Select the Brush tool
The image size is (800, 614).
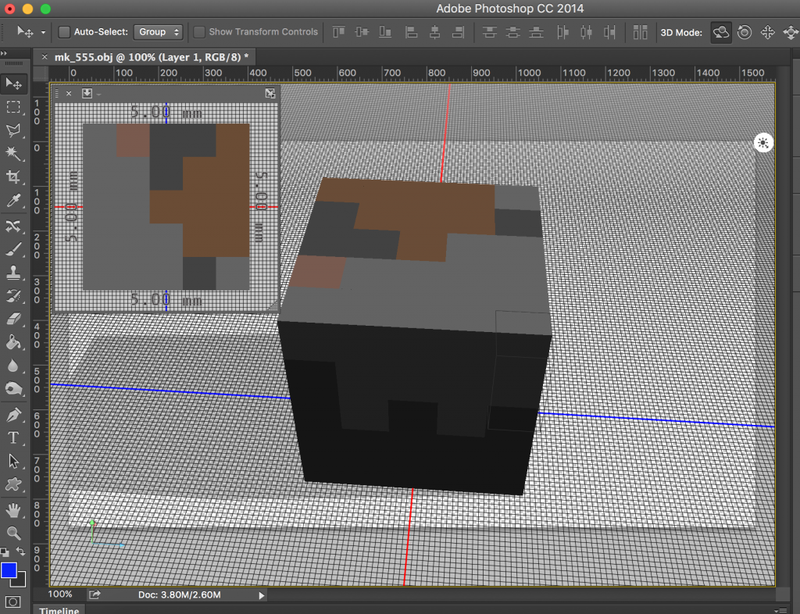pos(14,249)
